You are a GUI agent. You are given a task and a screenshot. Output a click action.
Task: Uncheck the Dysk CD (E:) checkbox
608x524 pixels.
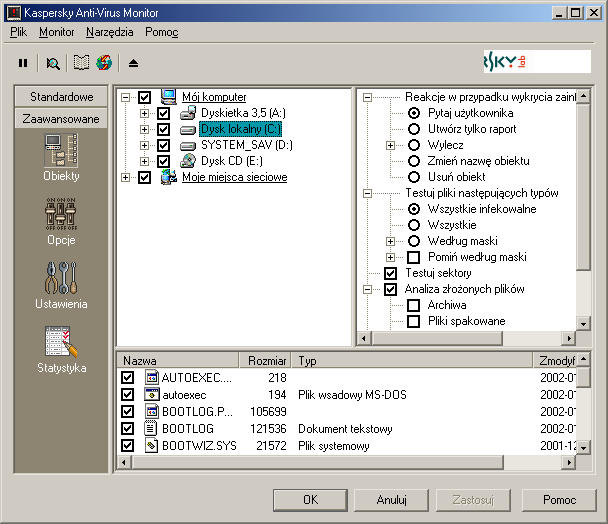[x=164, y=161]
